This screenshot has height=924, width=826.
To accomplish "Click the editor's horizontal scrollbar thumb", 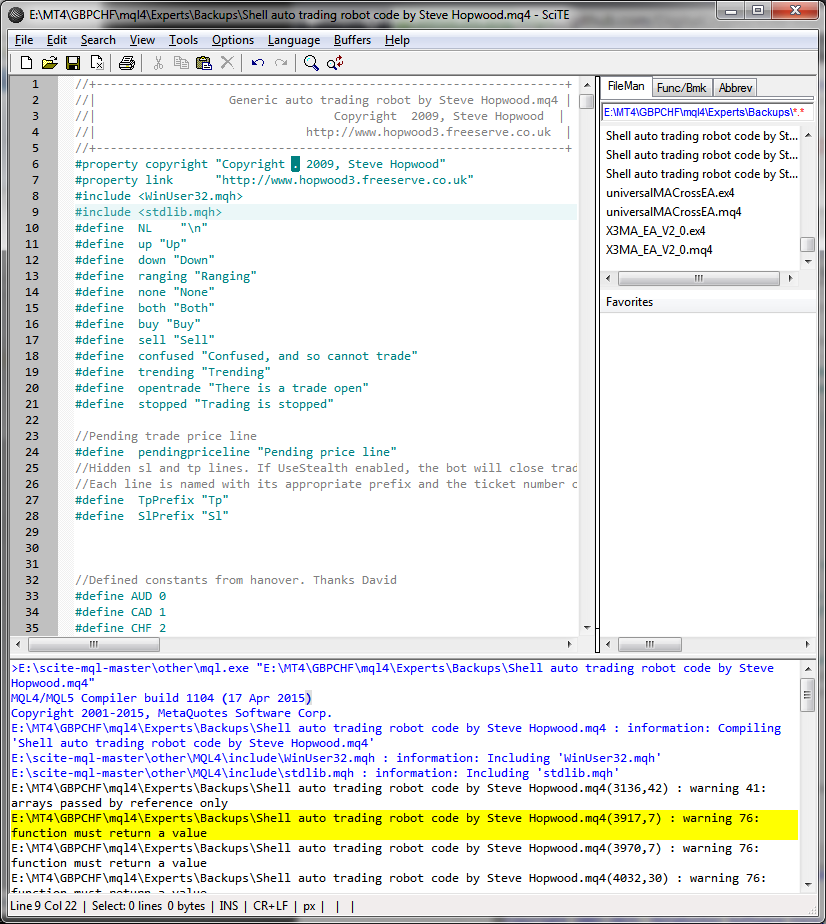I will pyautogui.click(x=94, y=644).
